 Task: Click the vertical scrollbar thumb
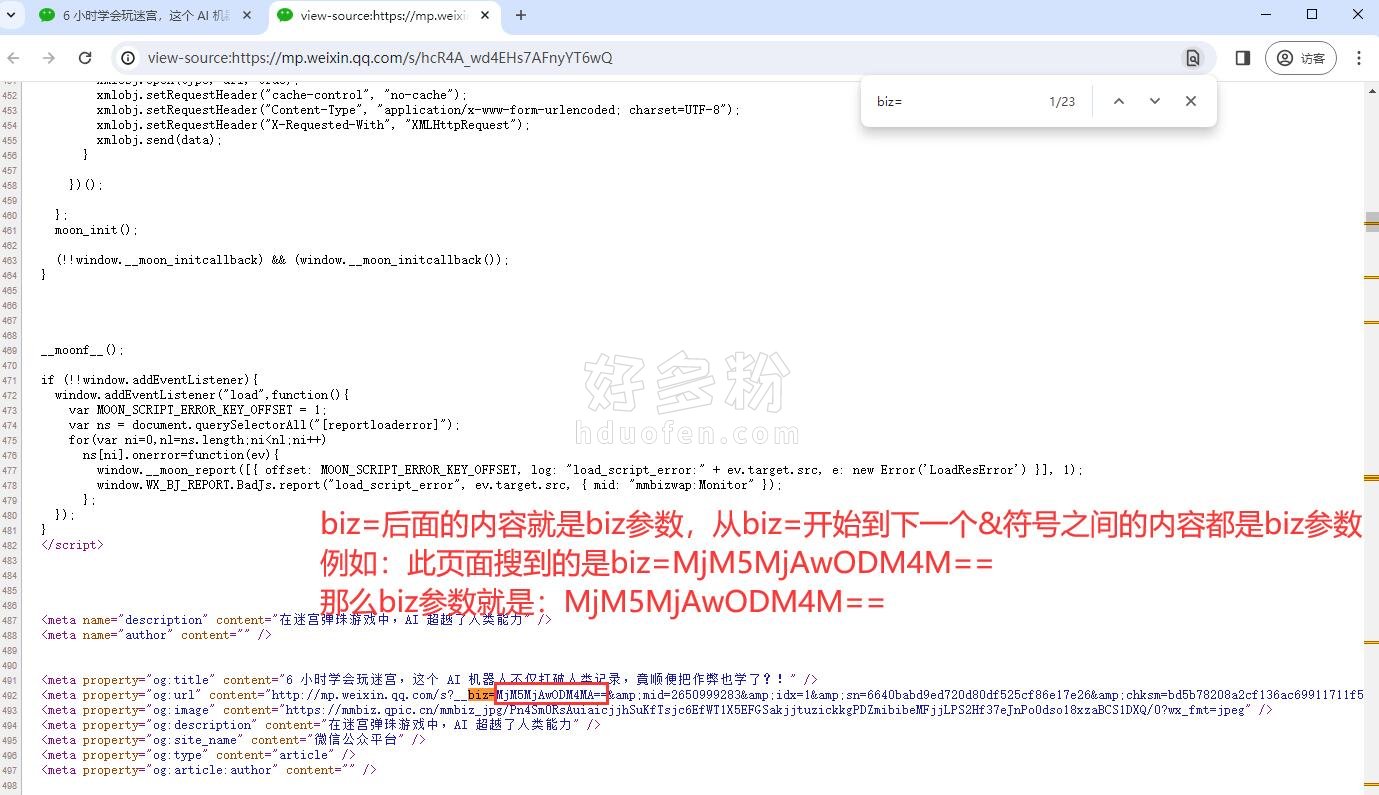1373,222
